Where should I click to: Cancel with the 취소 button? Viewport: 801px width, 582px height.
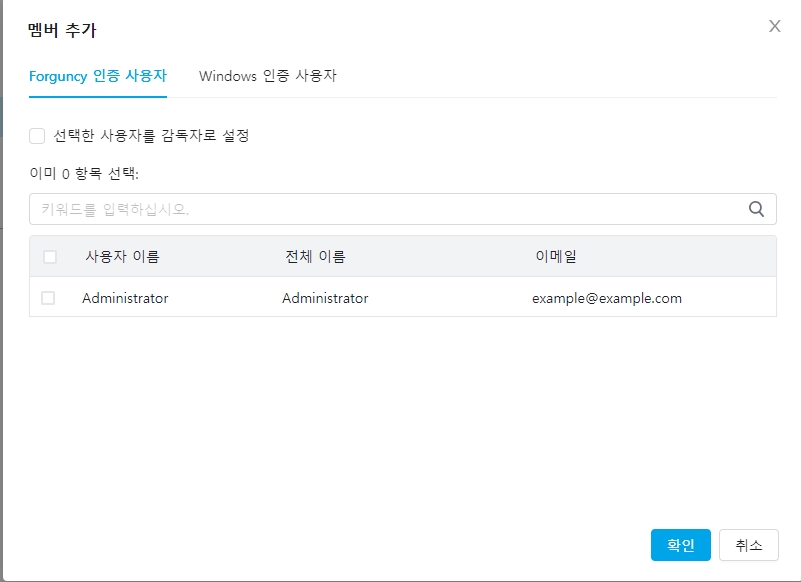(748, 545)
